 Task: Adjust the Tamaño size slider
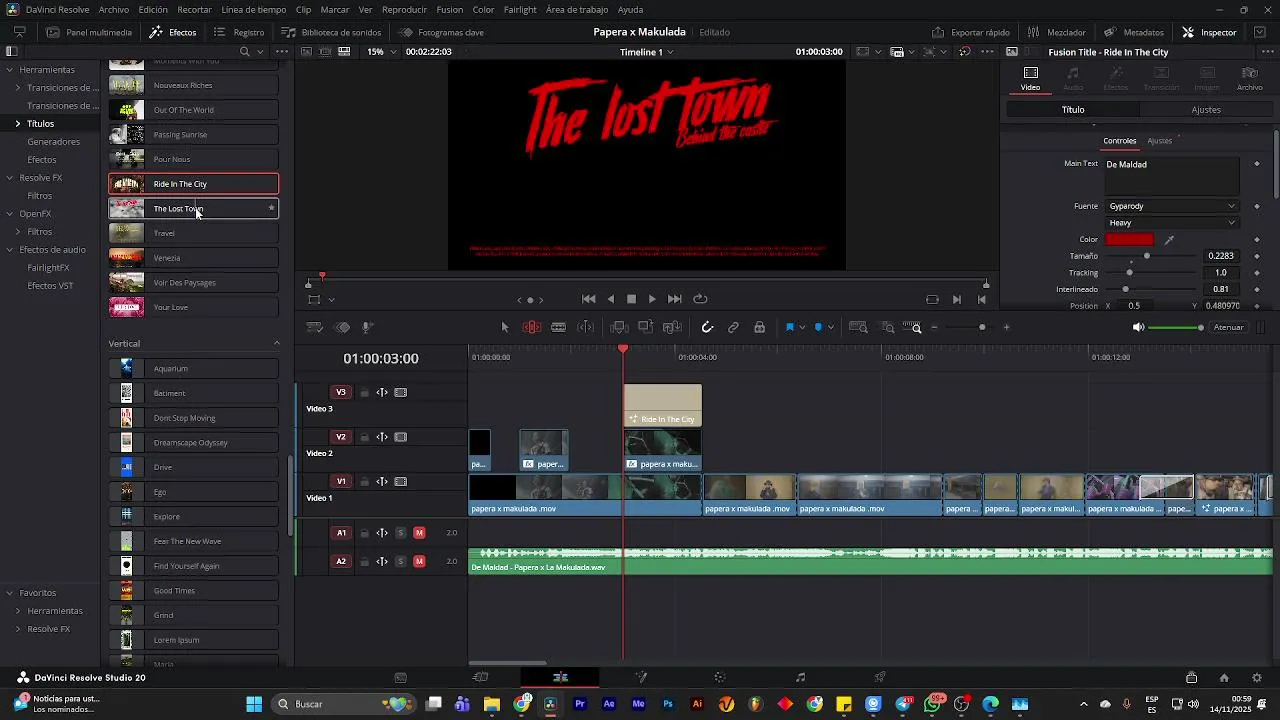click(x=1147, y=256)
